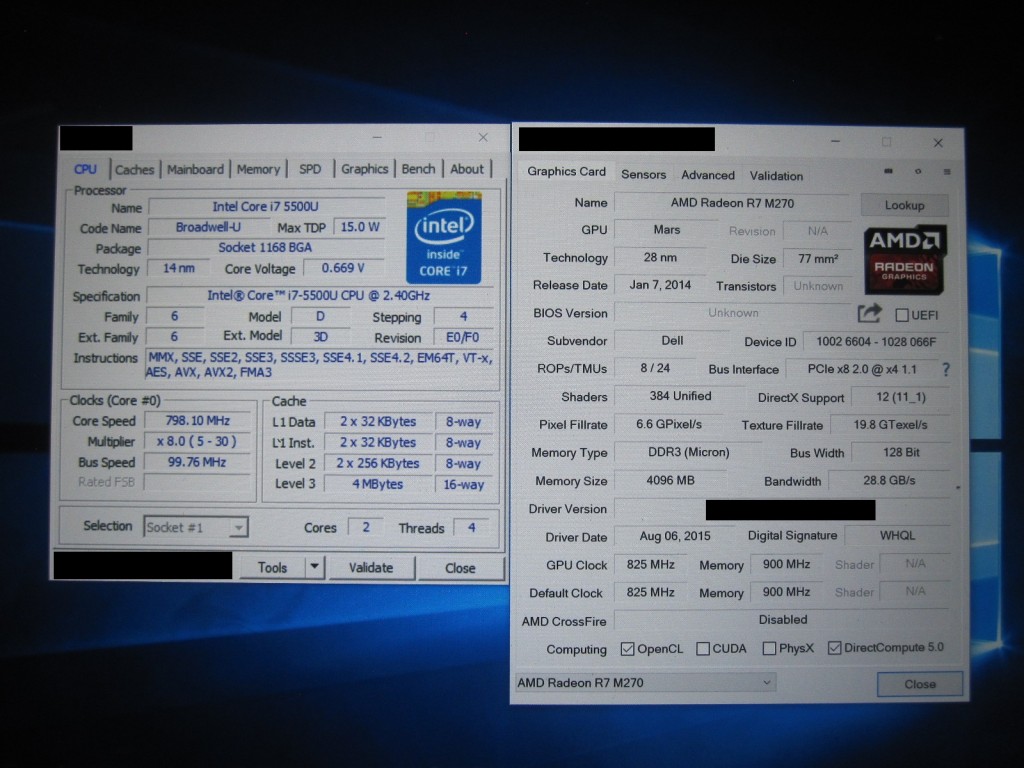Screen dimensions: 1024x768
Task: Click the Shaders value '384 Unified'
Action: (680, 396)
